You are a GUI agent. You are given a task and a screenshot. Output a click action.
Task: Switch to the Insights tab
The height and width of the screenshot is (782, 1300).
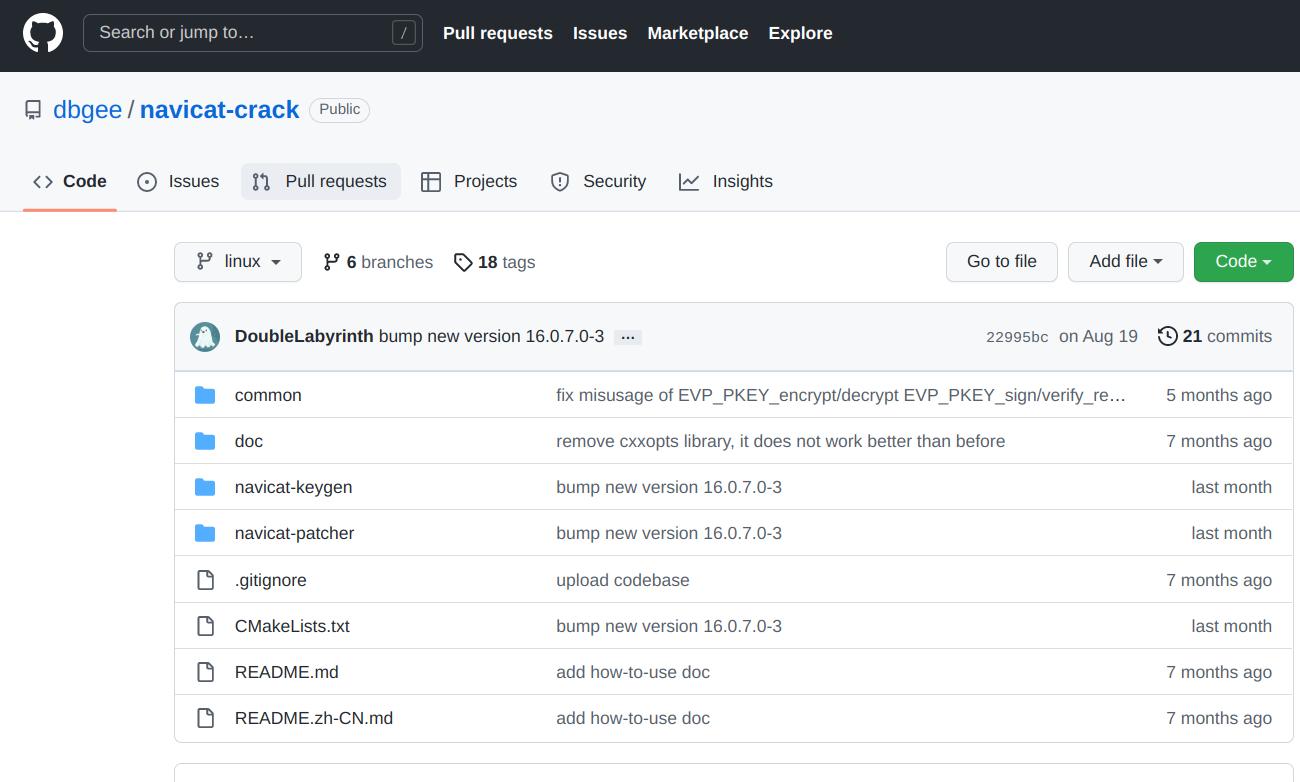[x=726, y=182]
